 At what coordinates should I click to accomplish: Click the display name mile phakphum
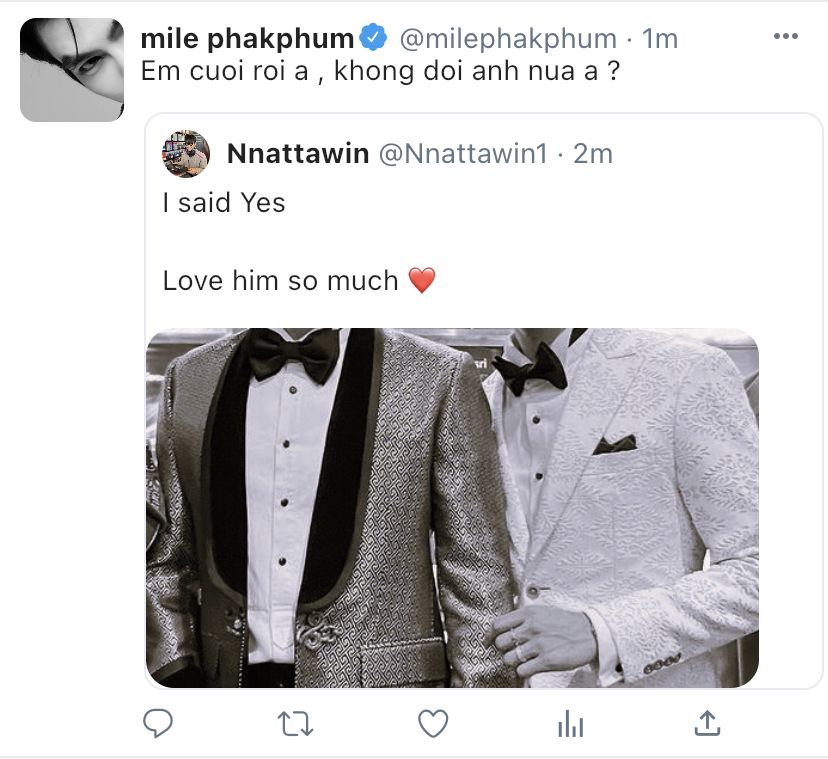[x=247, y=39]
